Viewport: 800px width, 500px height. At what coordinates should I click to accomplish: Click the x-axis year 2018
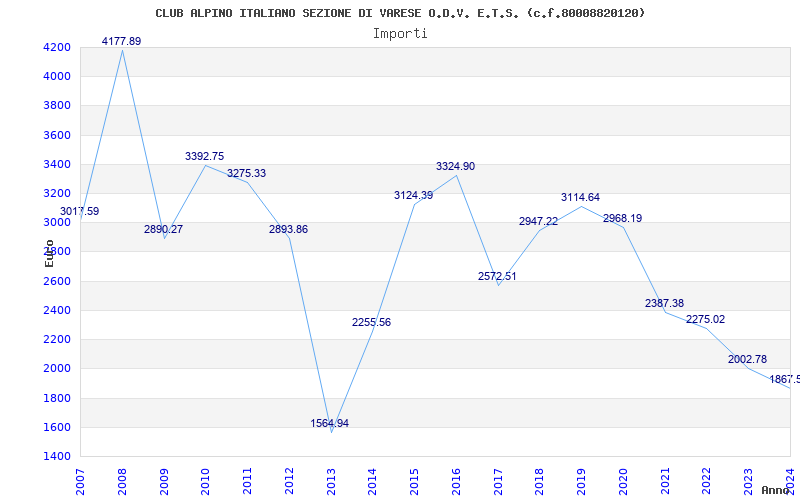tap(540, 482)
